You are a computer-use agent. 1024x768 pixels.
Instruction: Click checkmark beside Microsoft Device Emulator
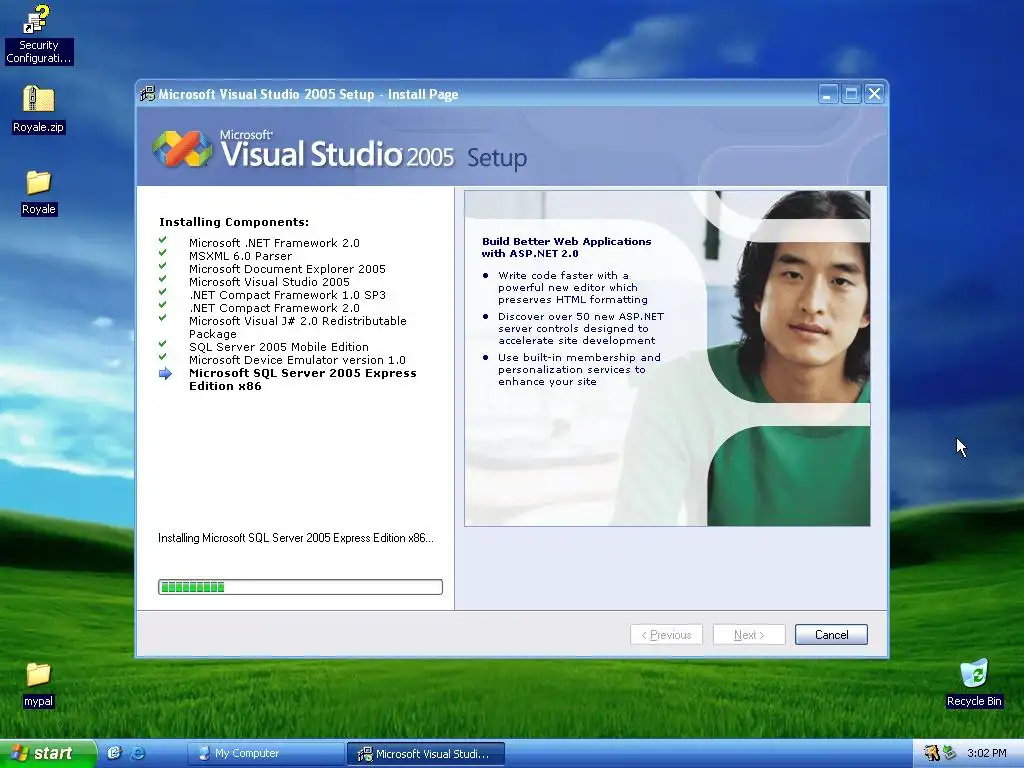pyautogui.click(x=163, y=357)
